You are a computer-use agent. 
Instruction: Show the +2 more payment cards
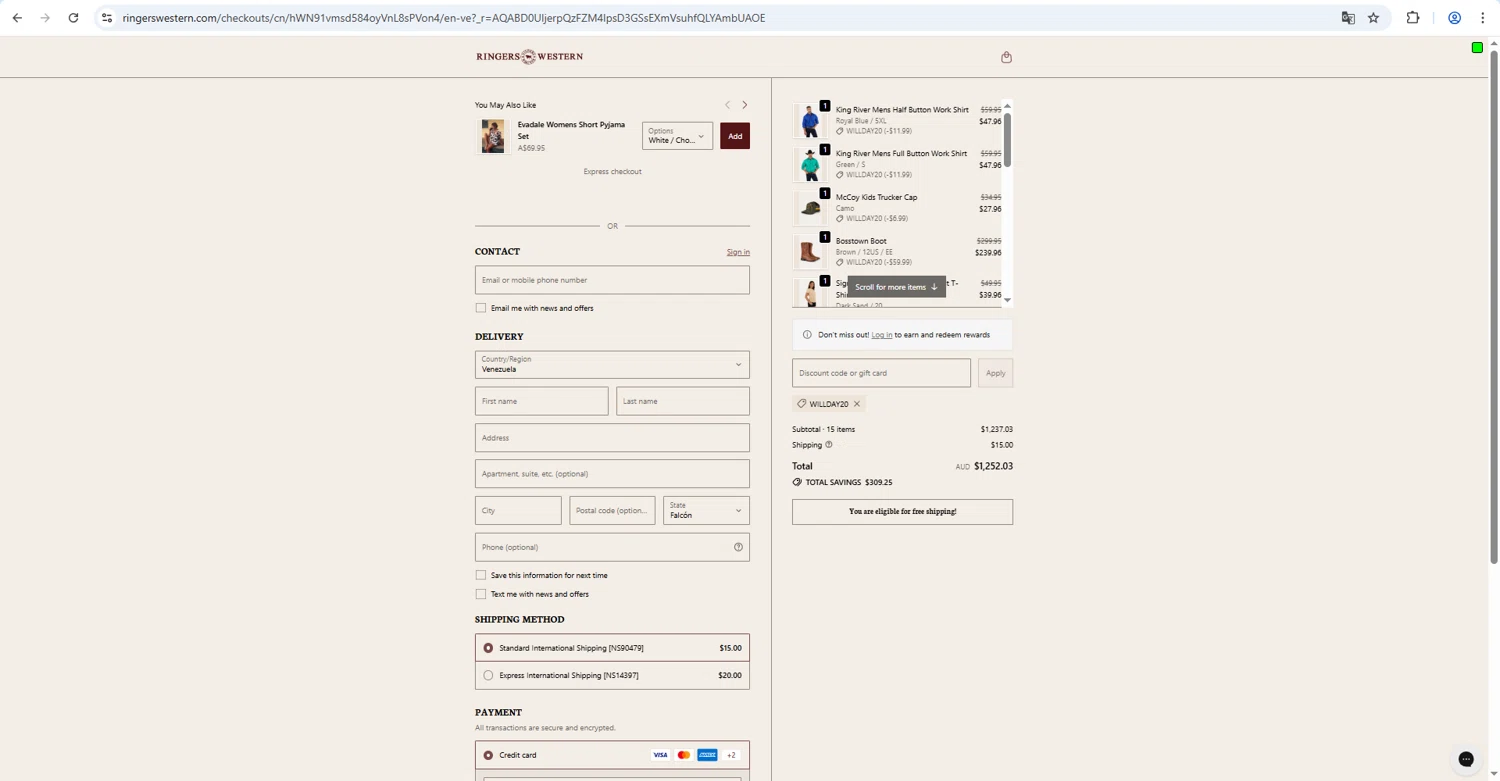(x=731, y=755)
